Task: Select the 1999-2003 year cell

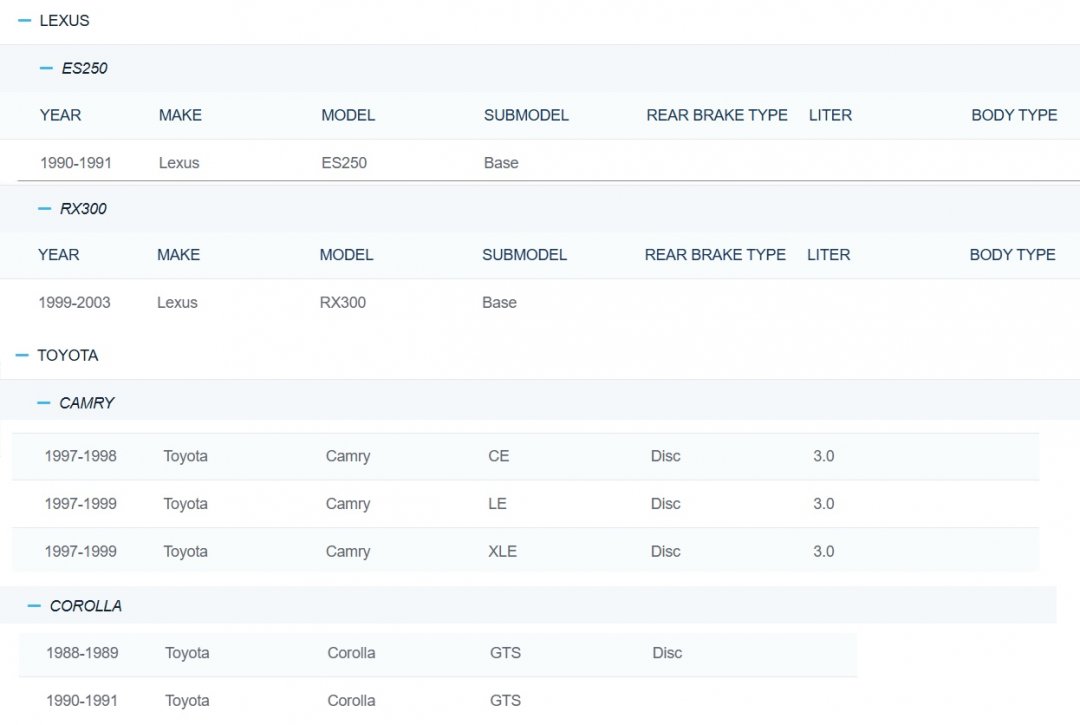Action: pyautogui.click(x=74, y=303)
